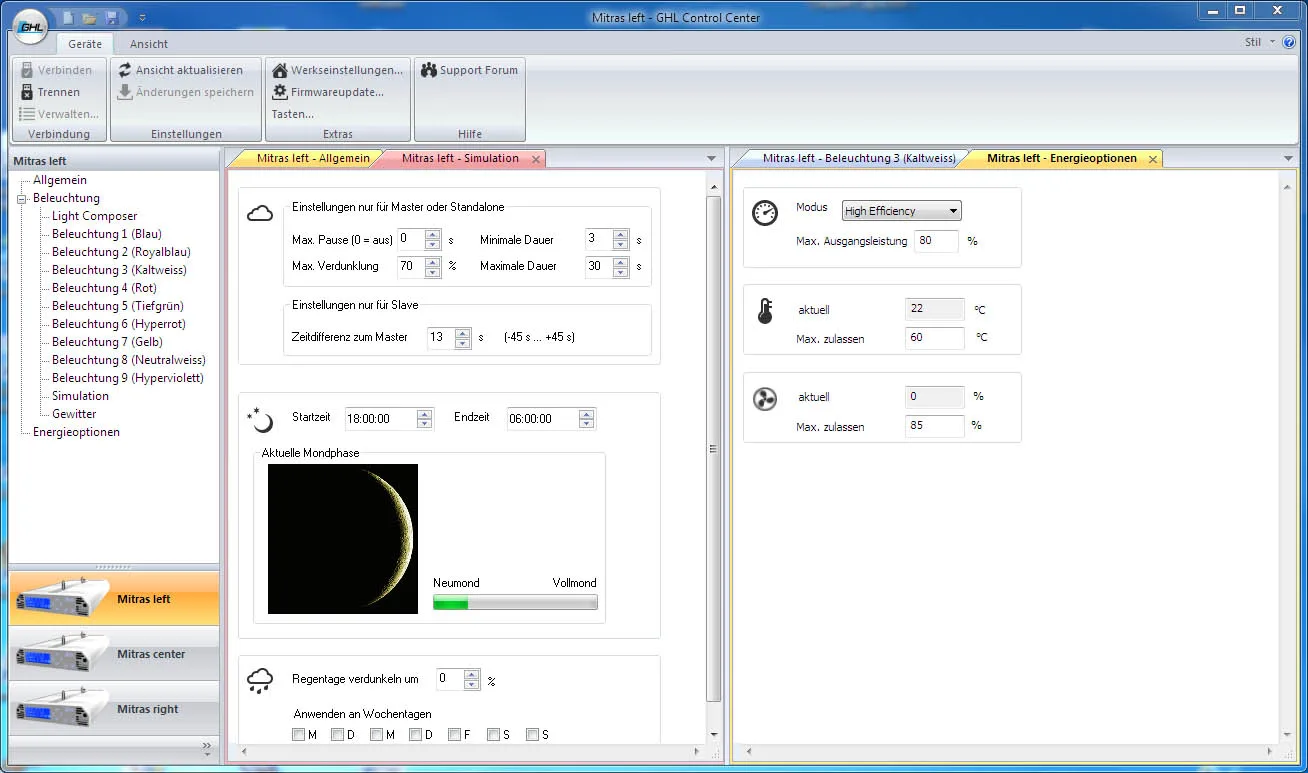Image resolution: width=1308 pixels, height=773 pixels.
Task: Check the first S weekday checkbox
Action: coord(493,735)
